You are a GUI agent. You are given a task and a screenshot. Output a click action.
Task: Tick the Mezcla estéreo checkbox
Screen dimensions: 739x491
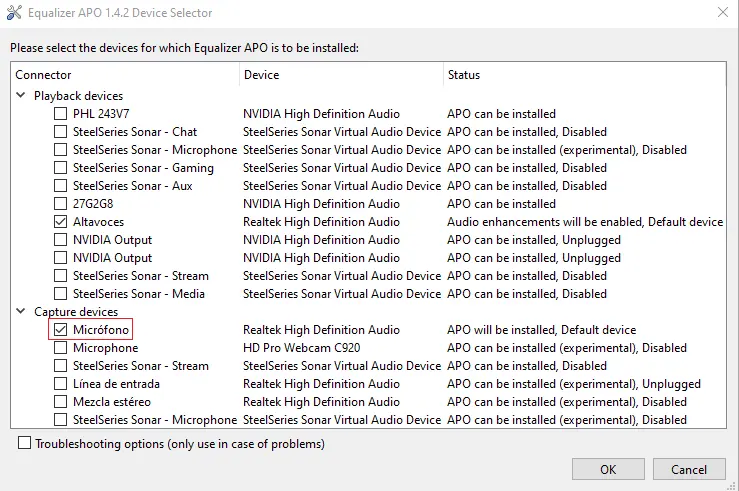pos(60,401)
